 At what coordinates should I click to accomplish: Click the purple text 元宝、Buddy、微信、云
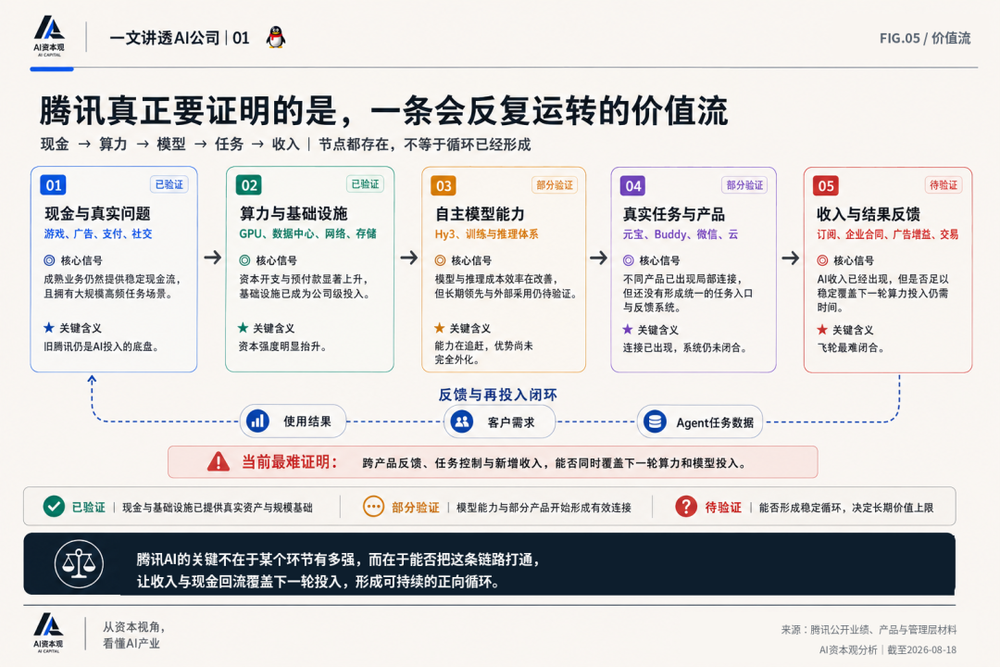pos(680,235)
